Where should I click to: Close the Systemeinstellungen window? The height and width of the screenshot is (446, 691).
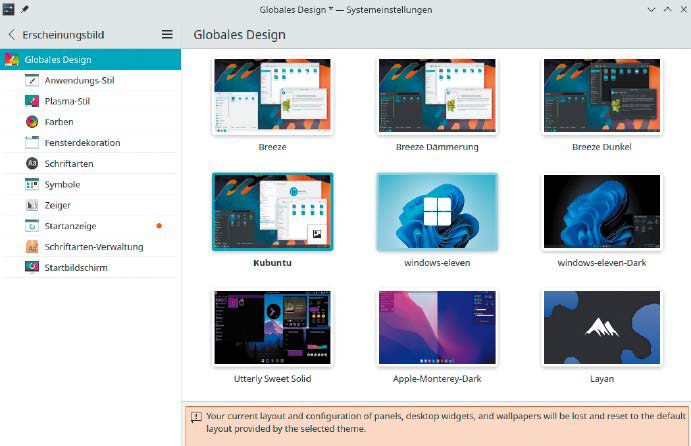point(684,9)
